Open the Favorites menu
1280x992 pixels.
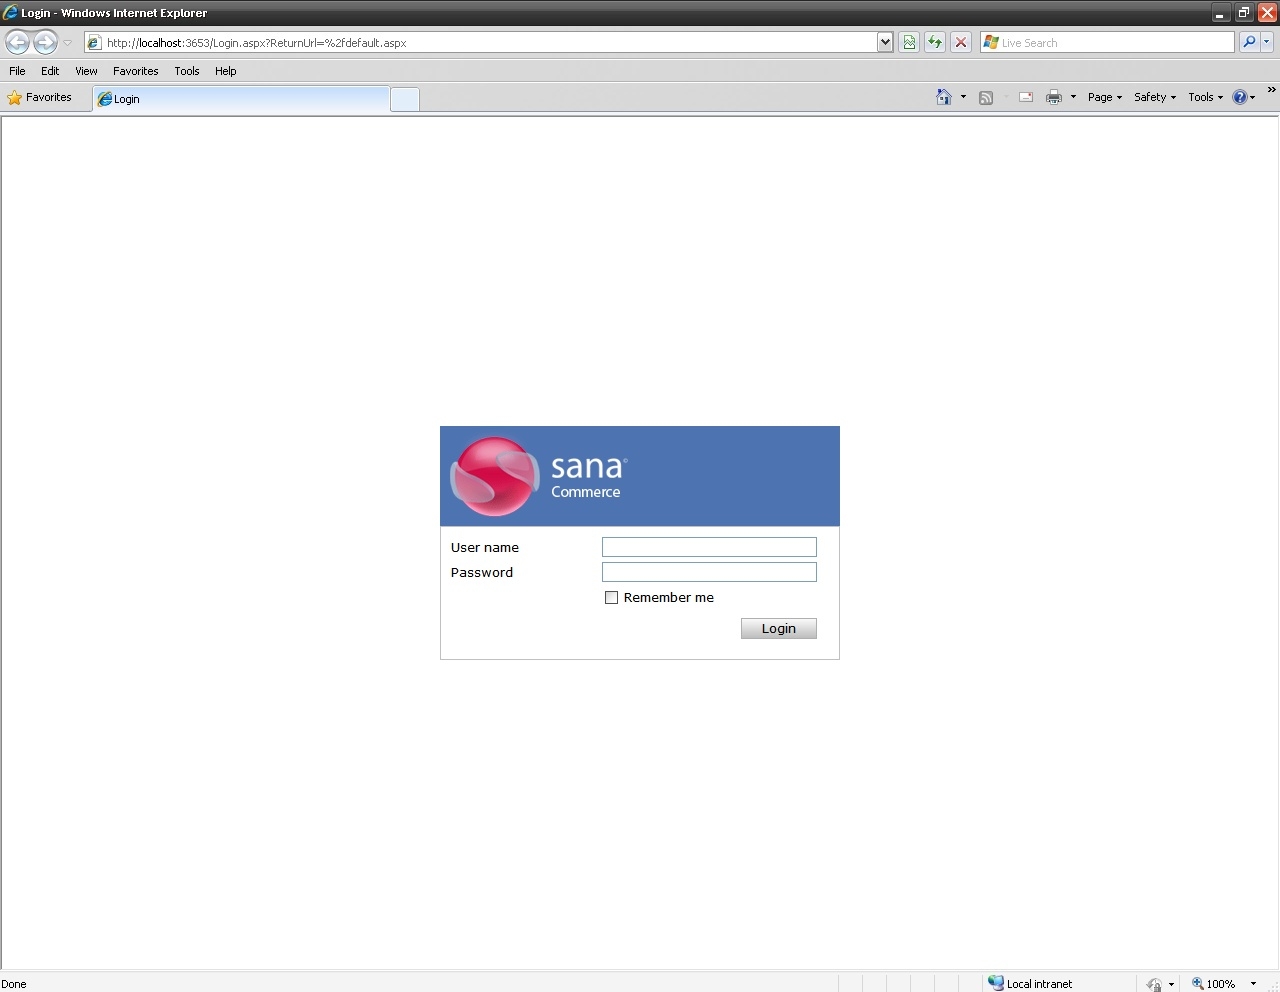[x=136, y=71]
